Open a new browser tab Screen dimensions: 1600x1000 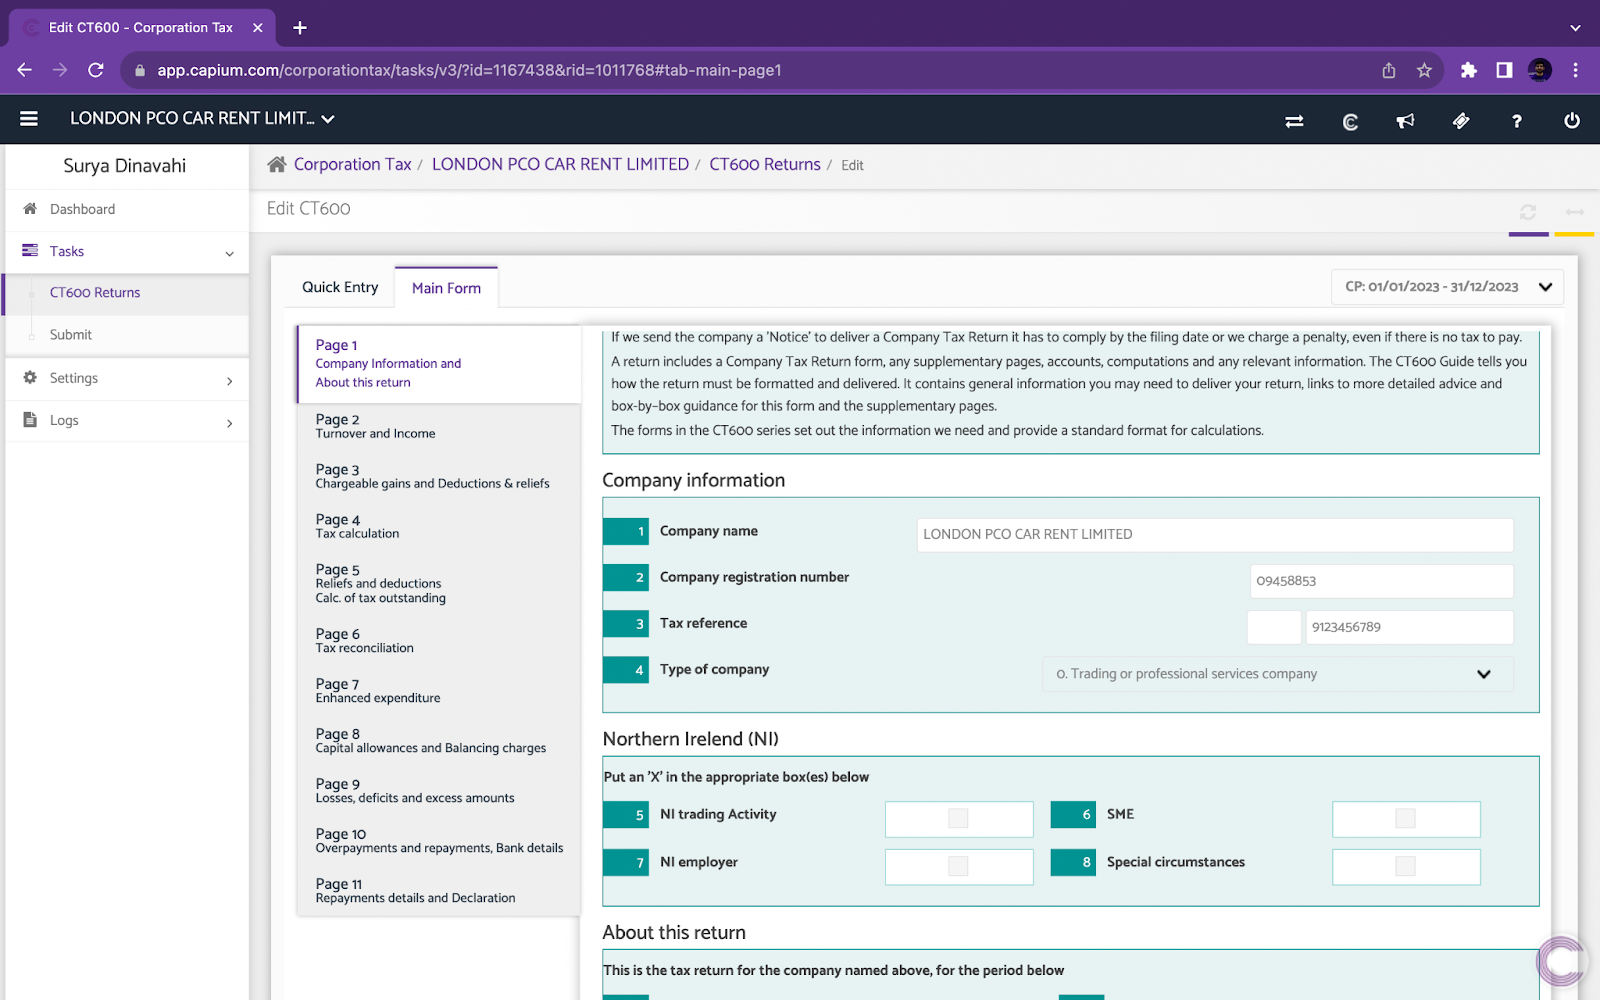(x=300, y=28)
